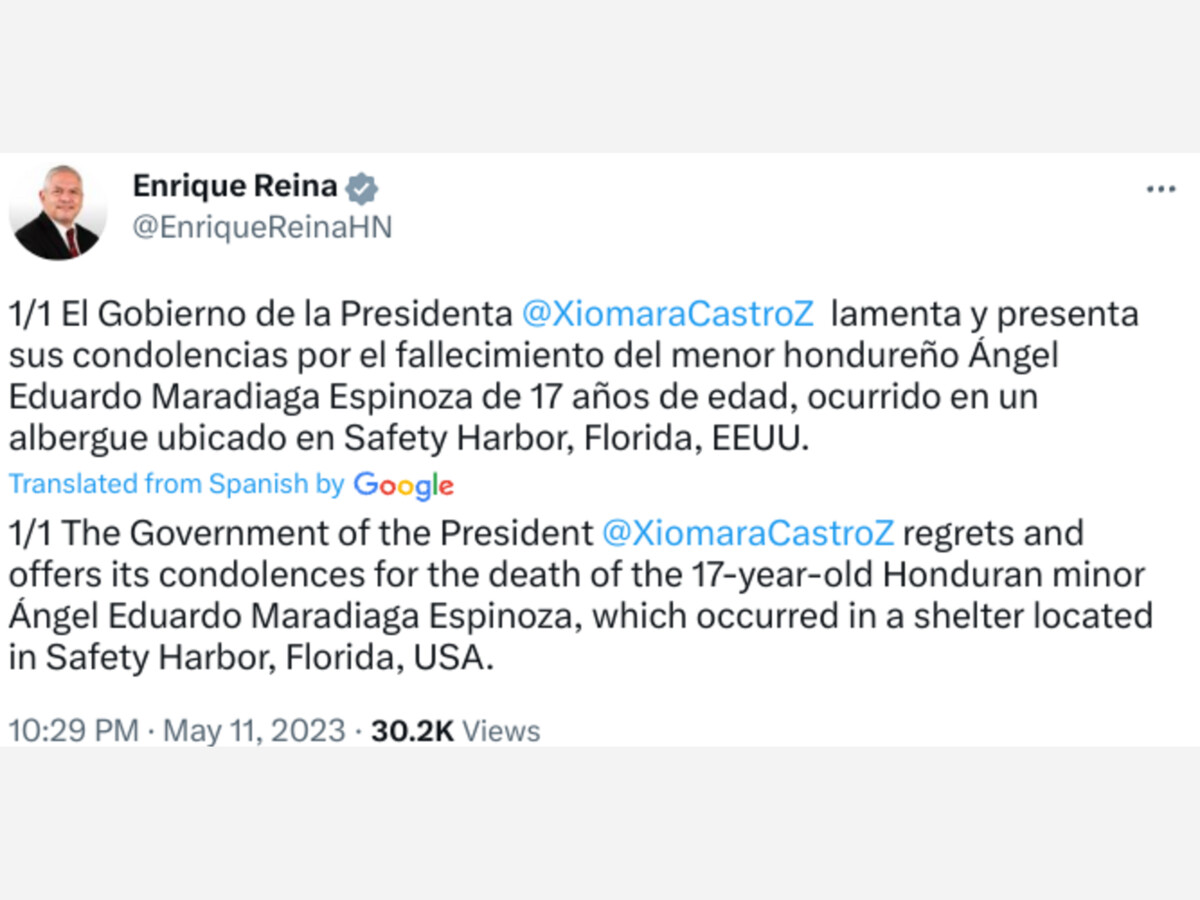The image size is (1200, 900).
Task: Click the 10:29 PM timestamp
Action: point(74,731)
